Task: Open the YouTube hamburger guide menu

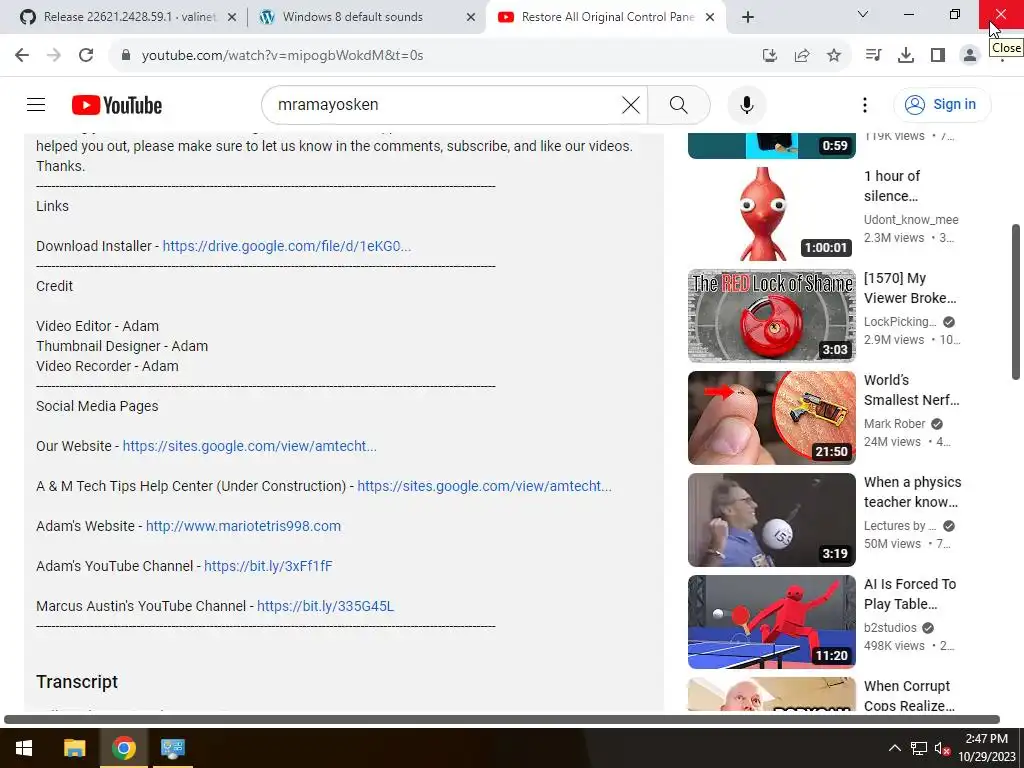Action: 36,104
